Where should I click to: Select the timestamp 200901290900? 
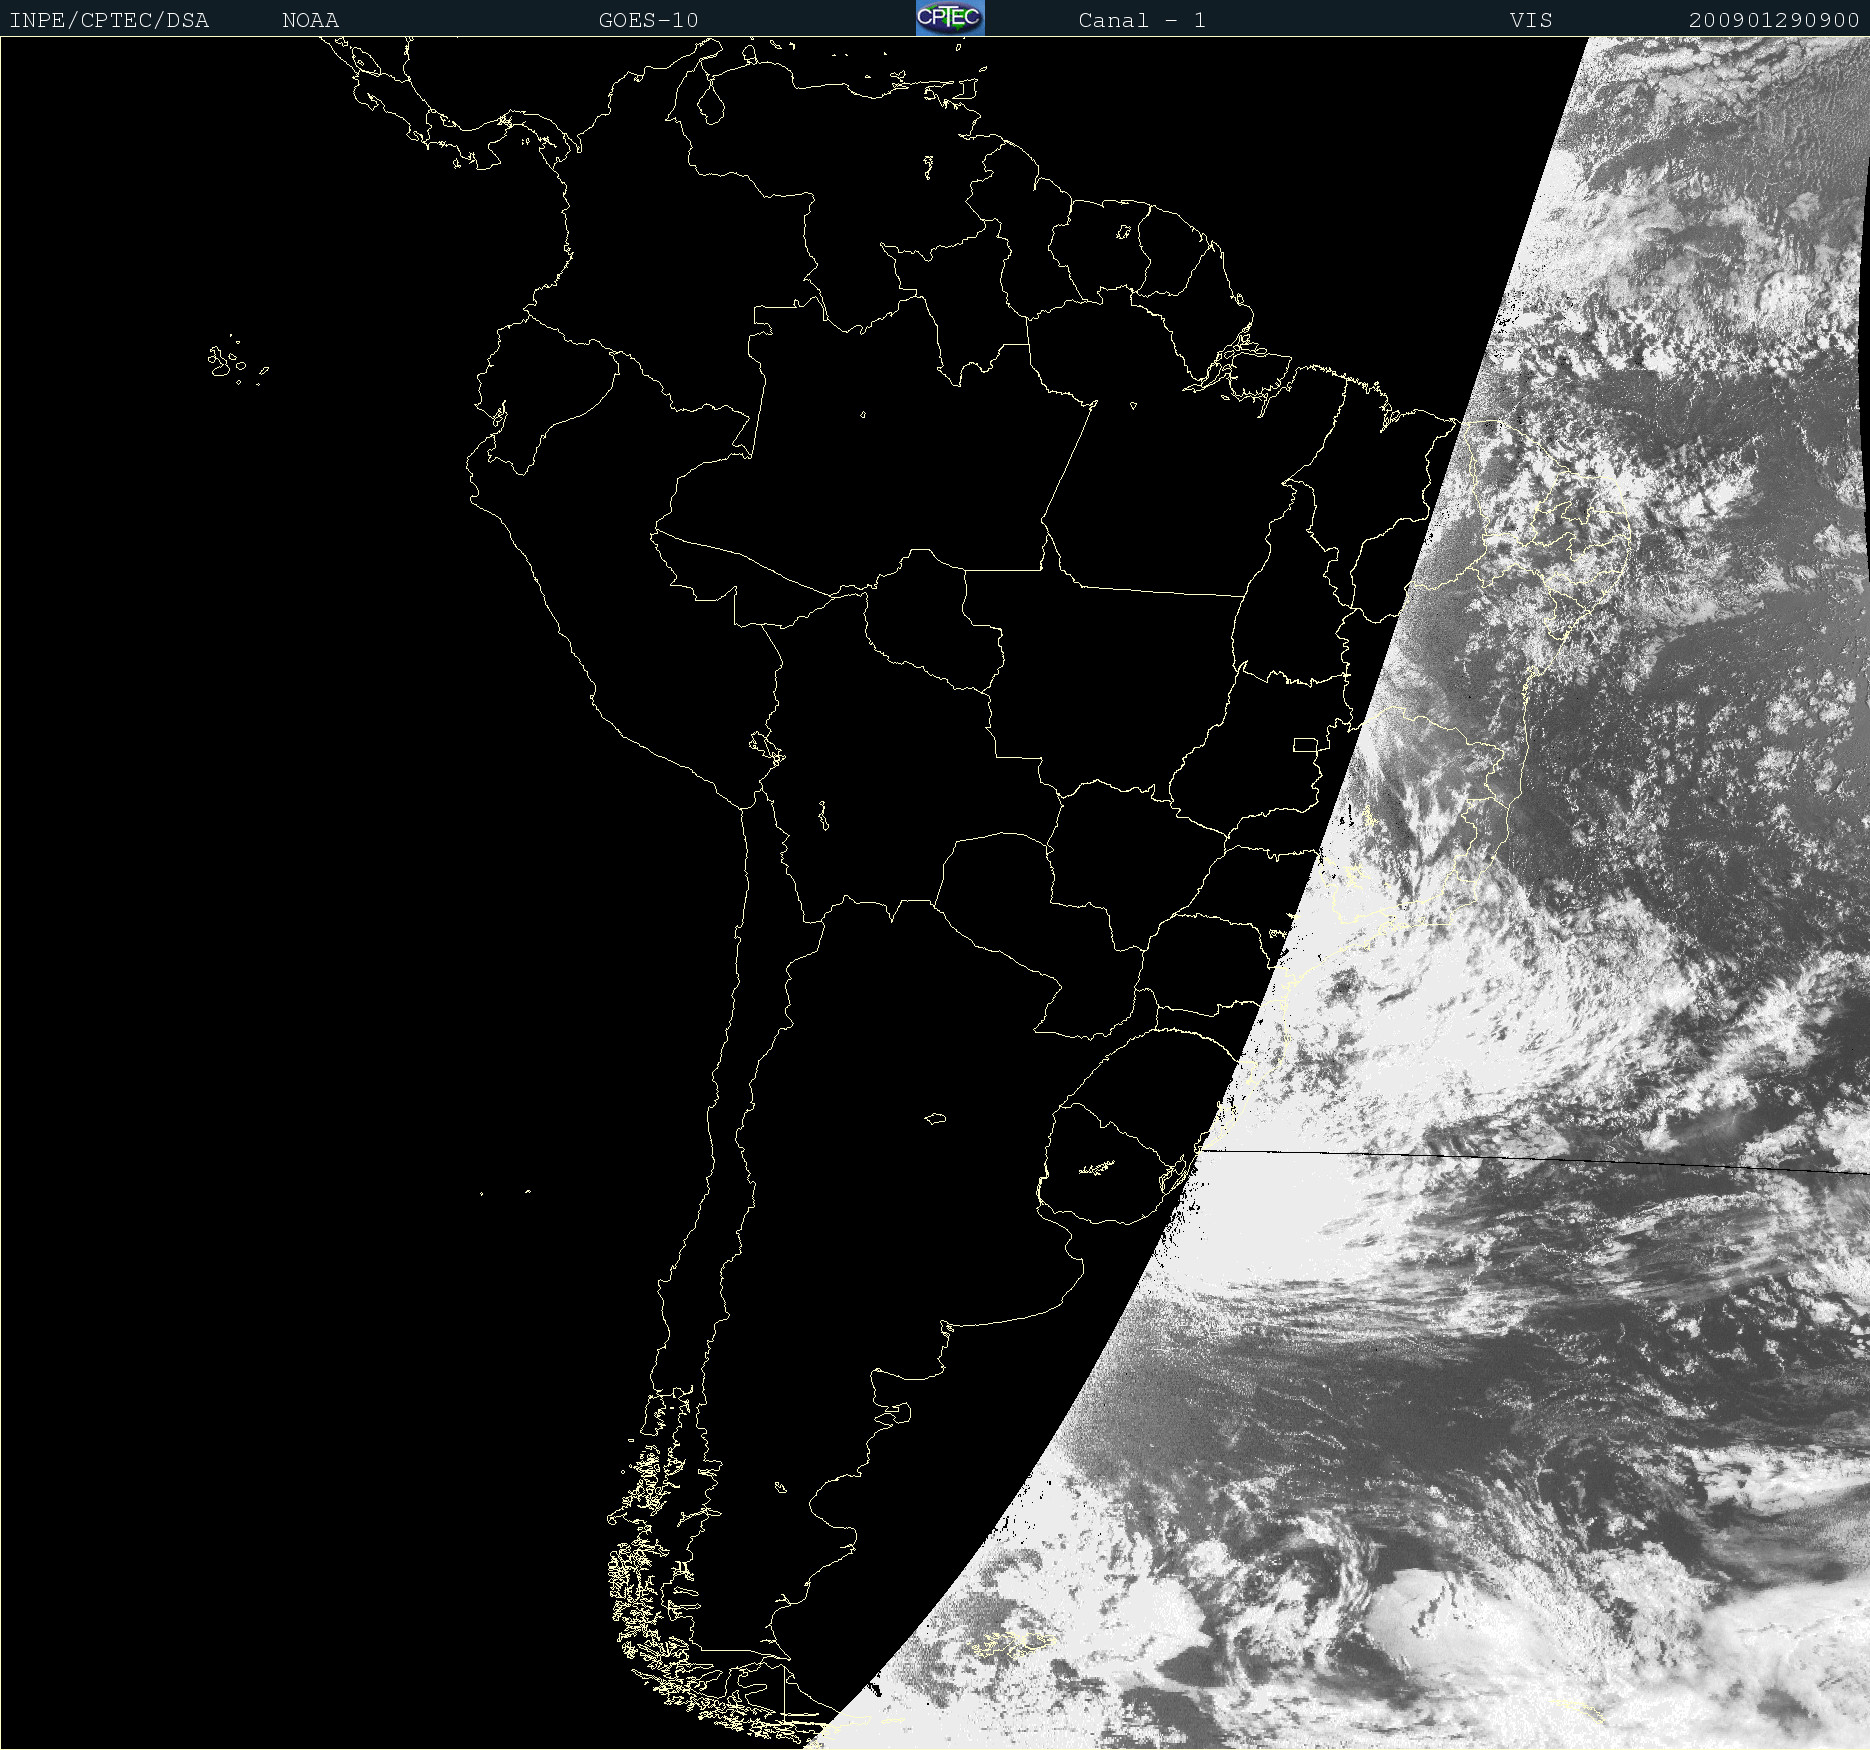pyautogui.click(x=1774, y=20)
